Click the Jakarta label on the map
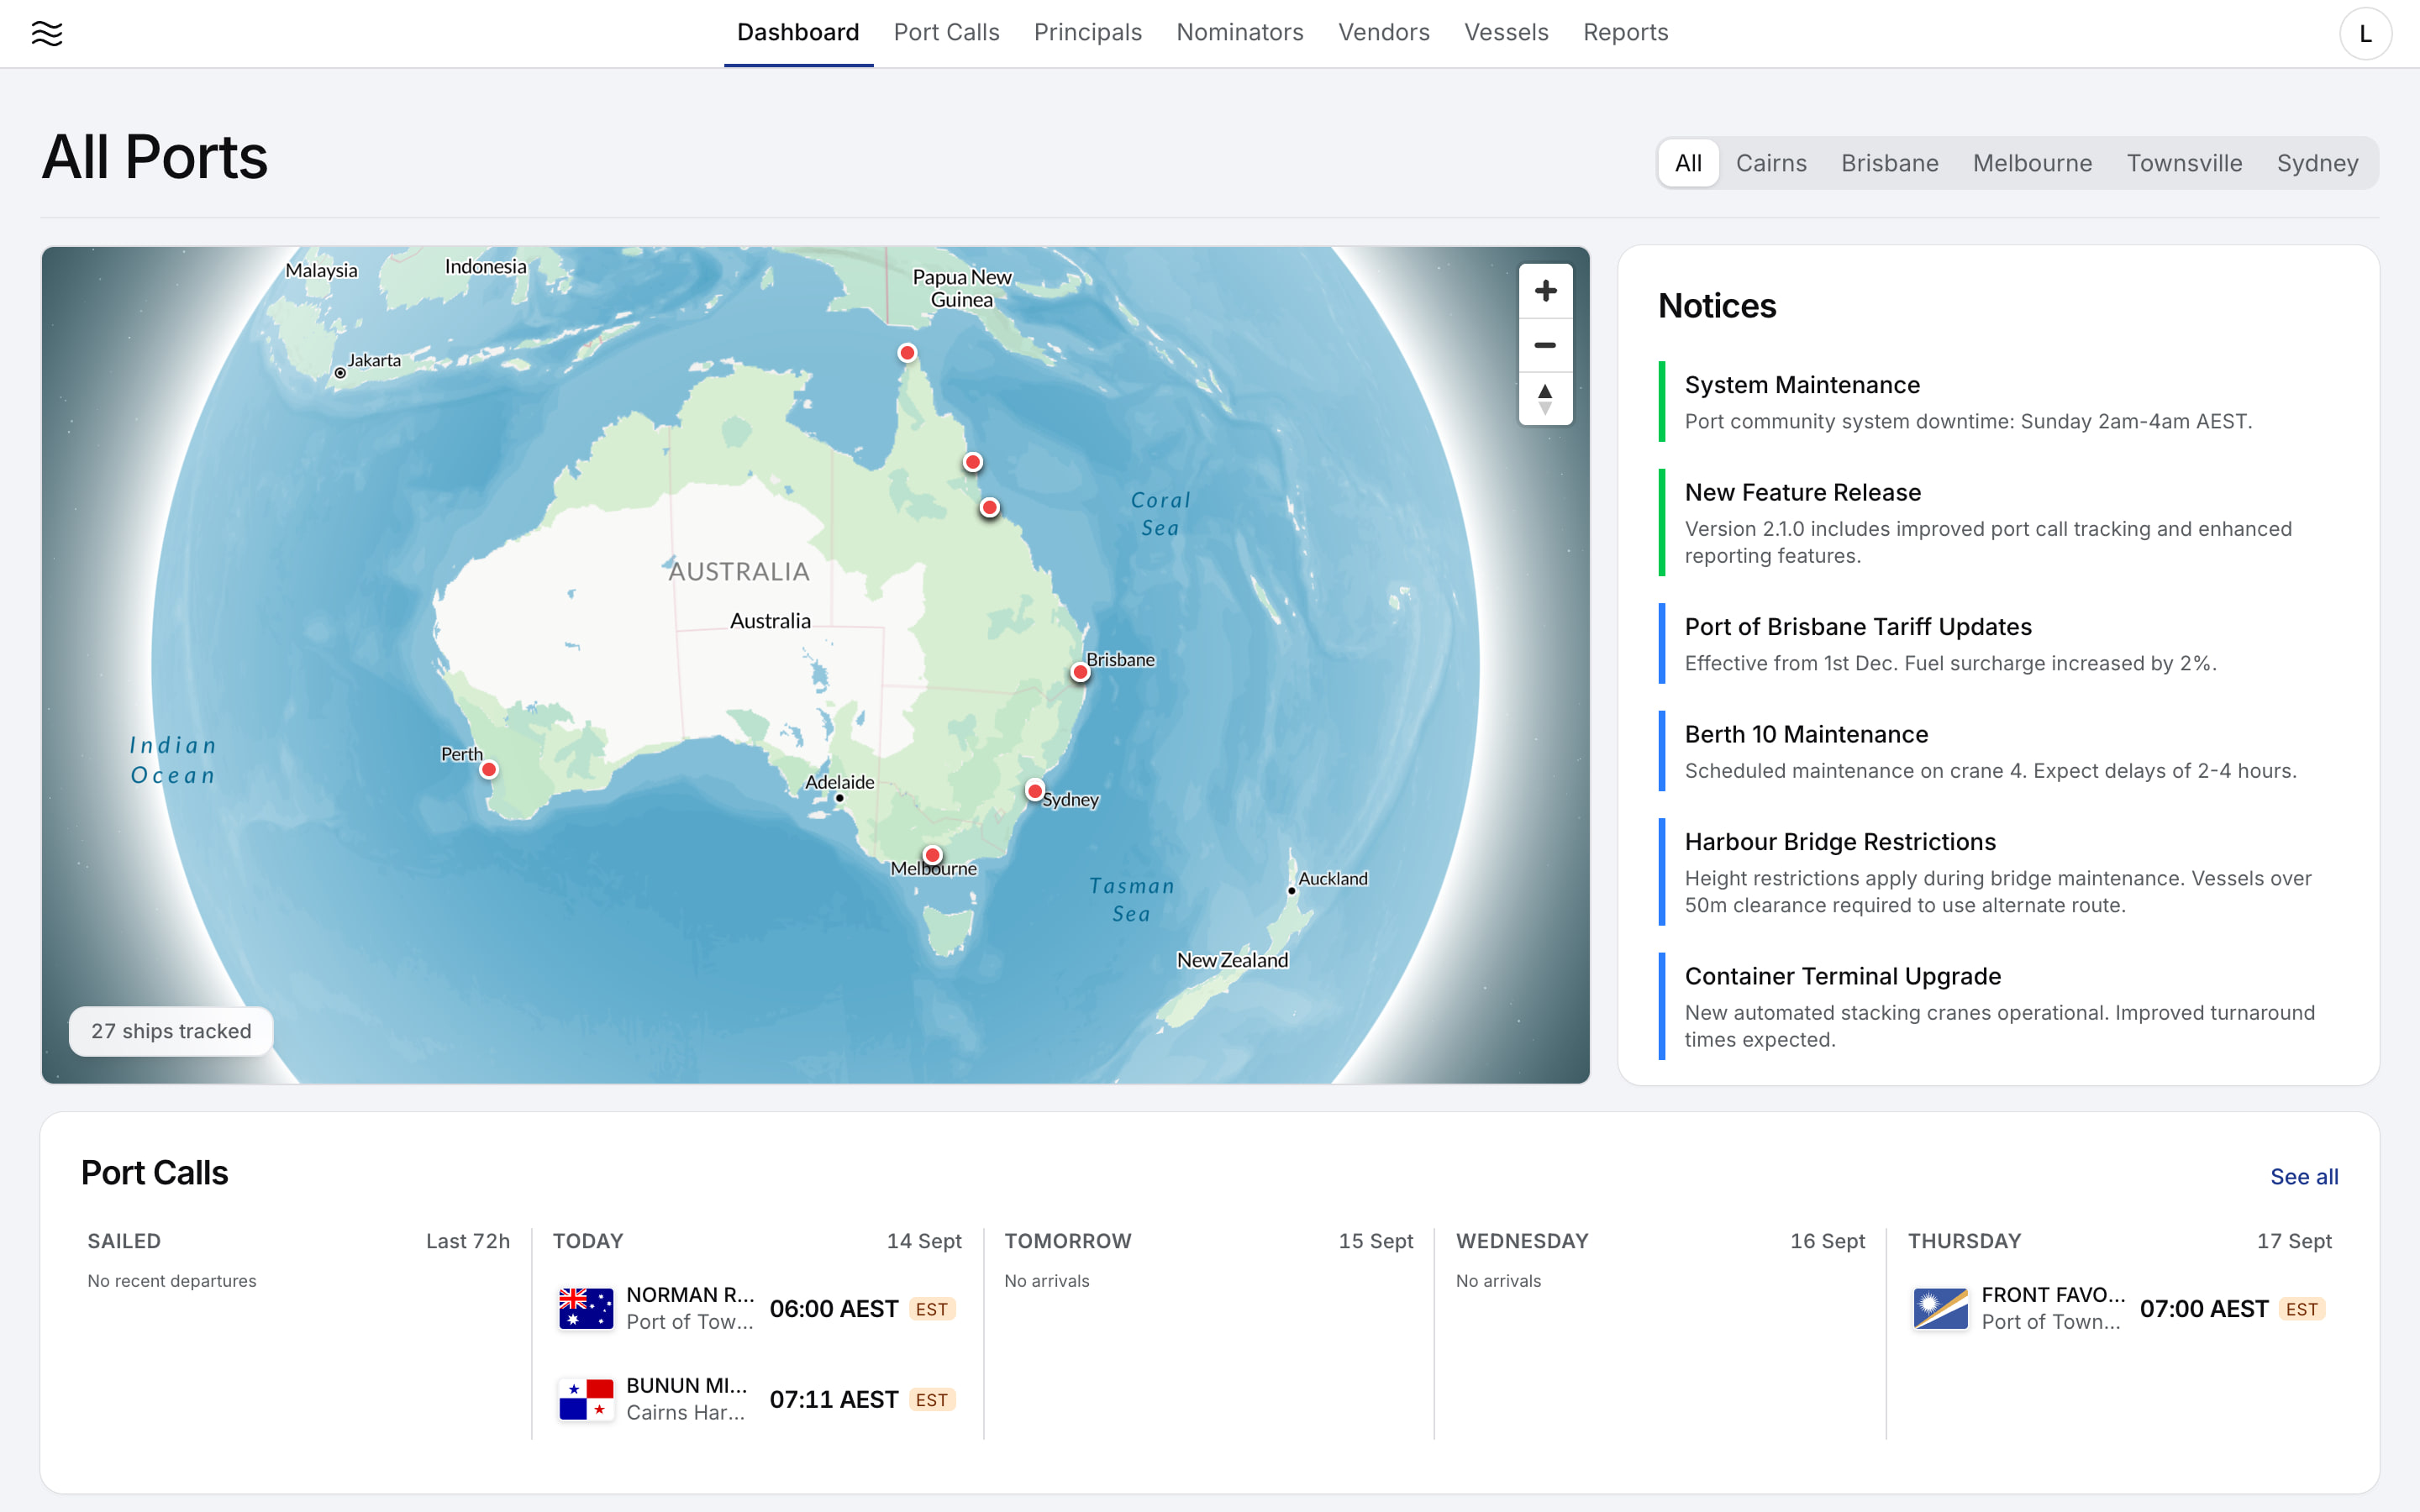 [374, 360]
